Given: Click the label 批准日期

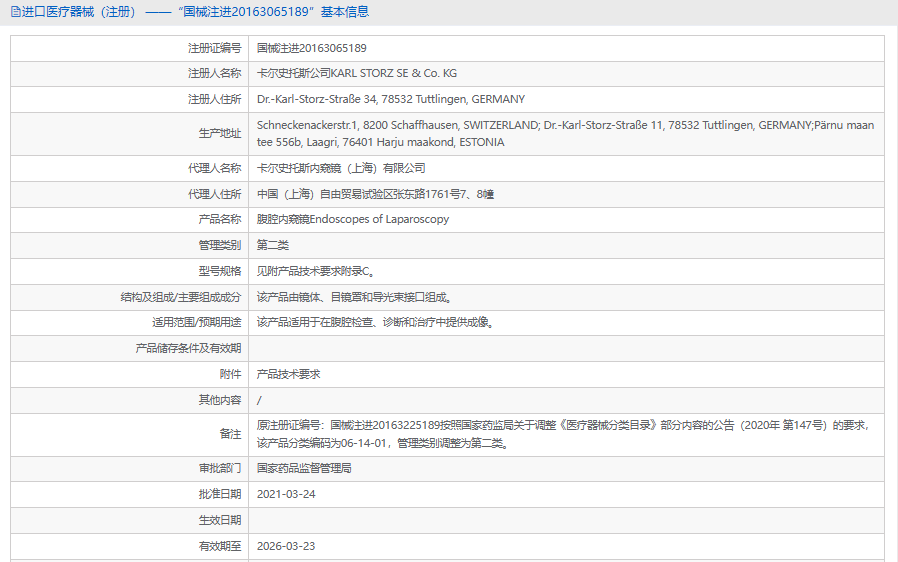Looking at the screenshot, I should click(220, 494).
